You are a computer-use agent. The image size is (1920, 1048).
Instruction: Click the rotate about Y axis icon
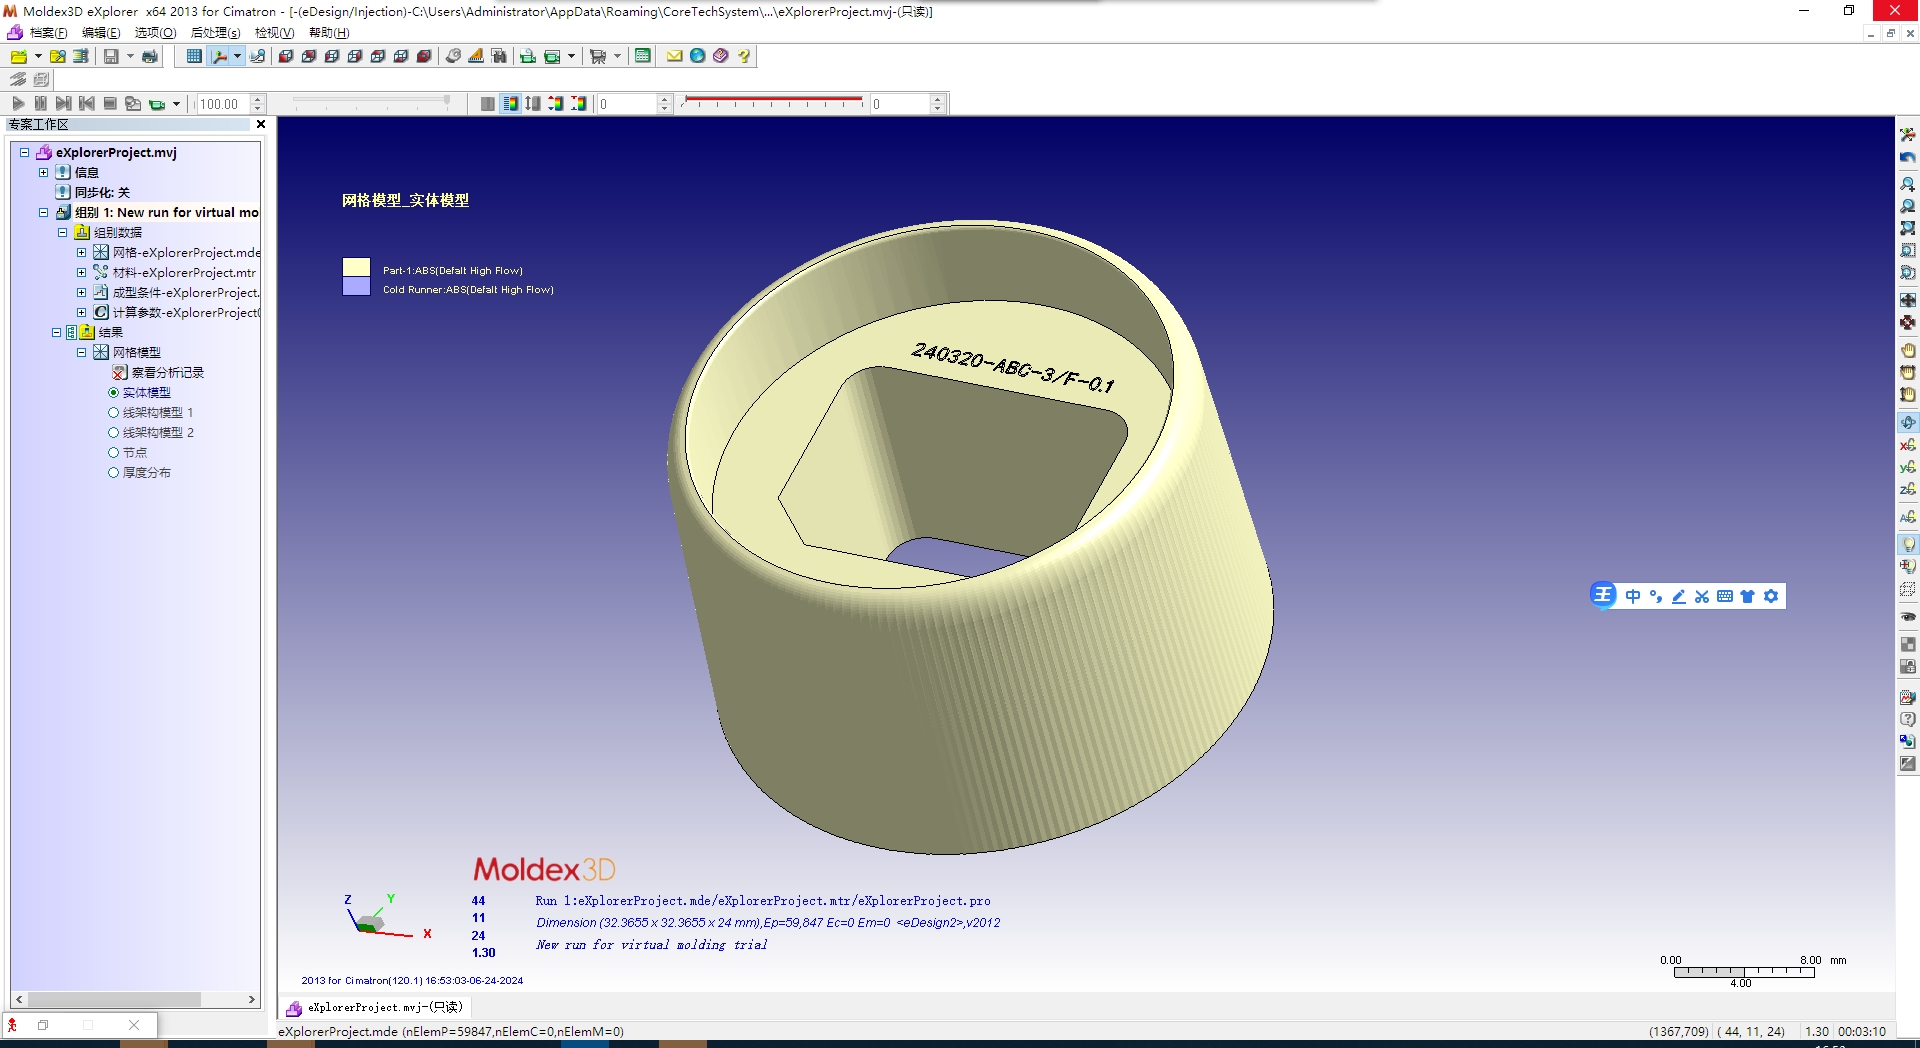click(x=1908, y=467)
